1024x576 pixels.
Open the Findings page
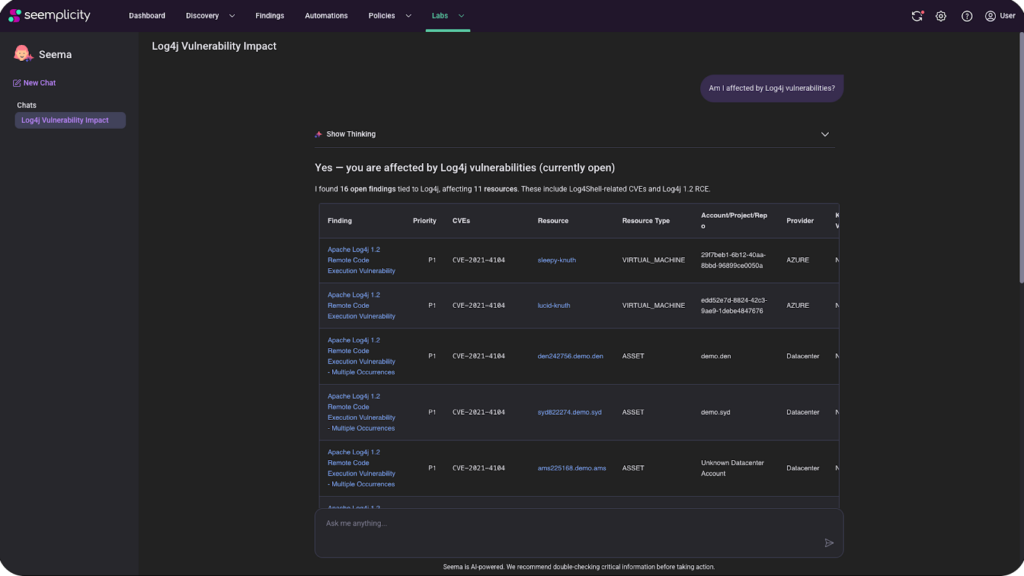click(270, 16)
